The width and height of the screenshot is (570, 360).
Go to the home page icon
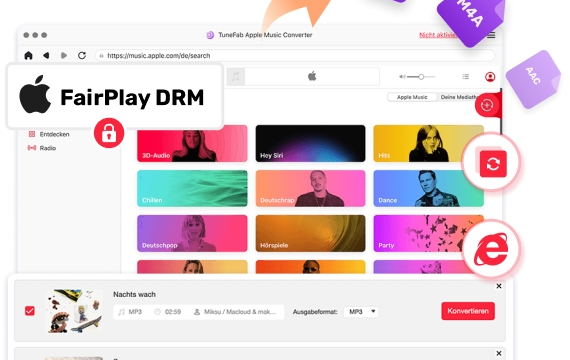28,56
